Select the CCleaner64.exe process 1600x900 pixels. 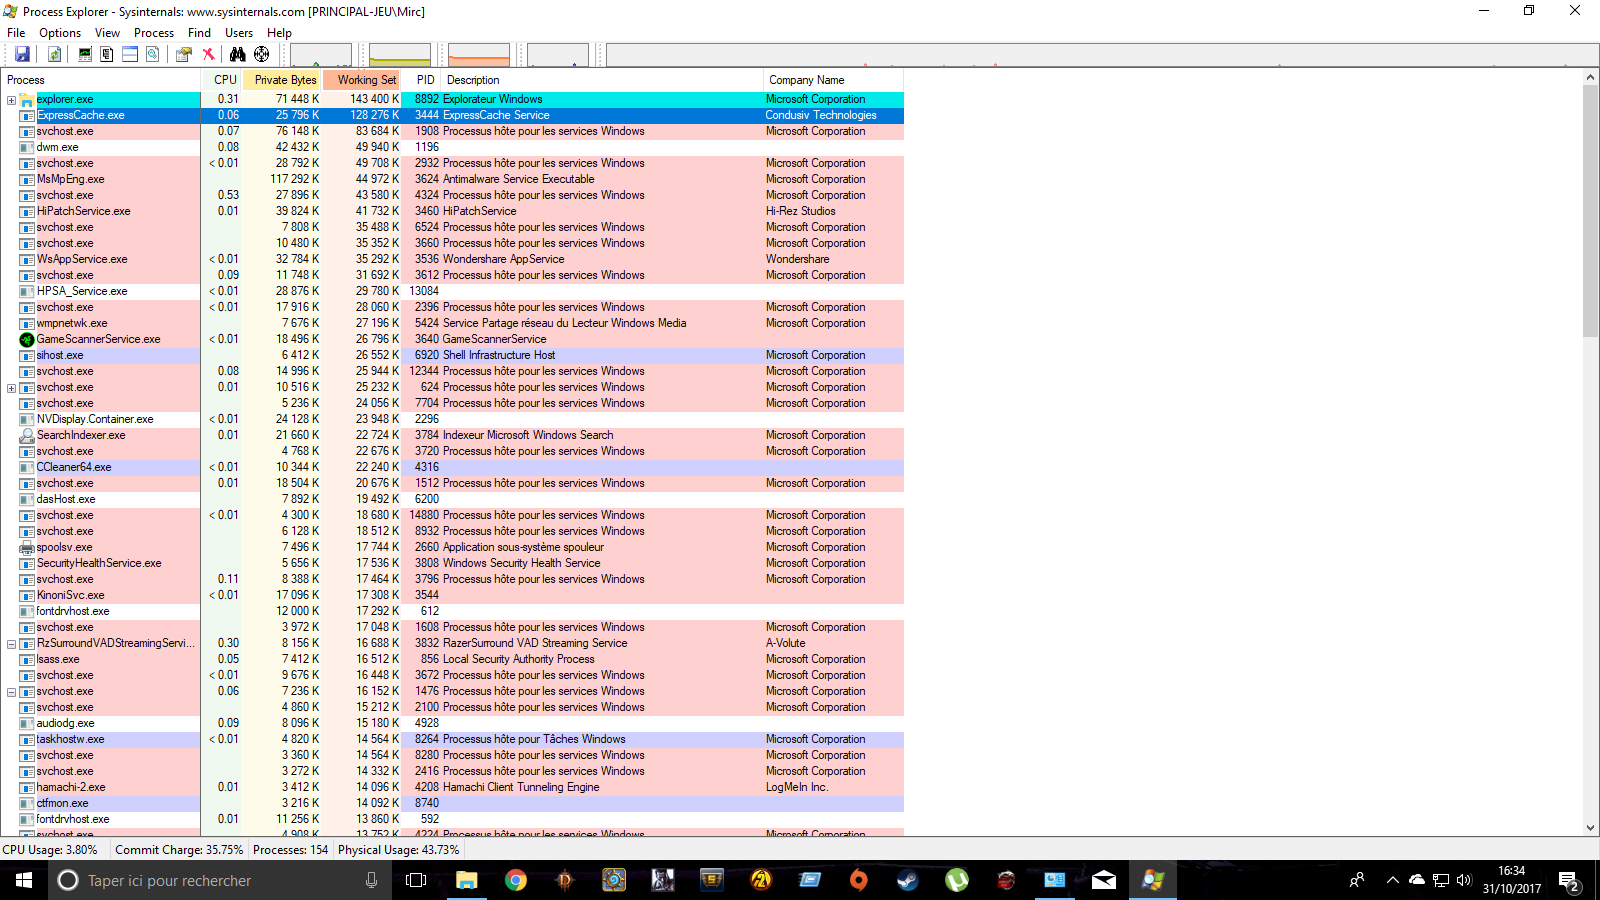point(74,467)
